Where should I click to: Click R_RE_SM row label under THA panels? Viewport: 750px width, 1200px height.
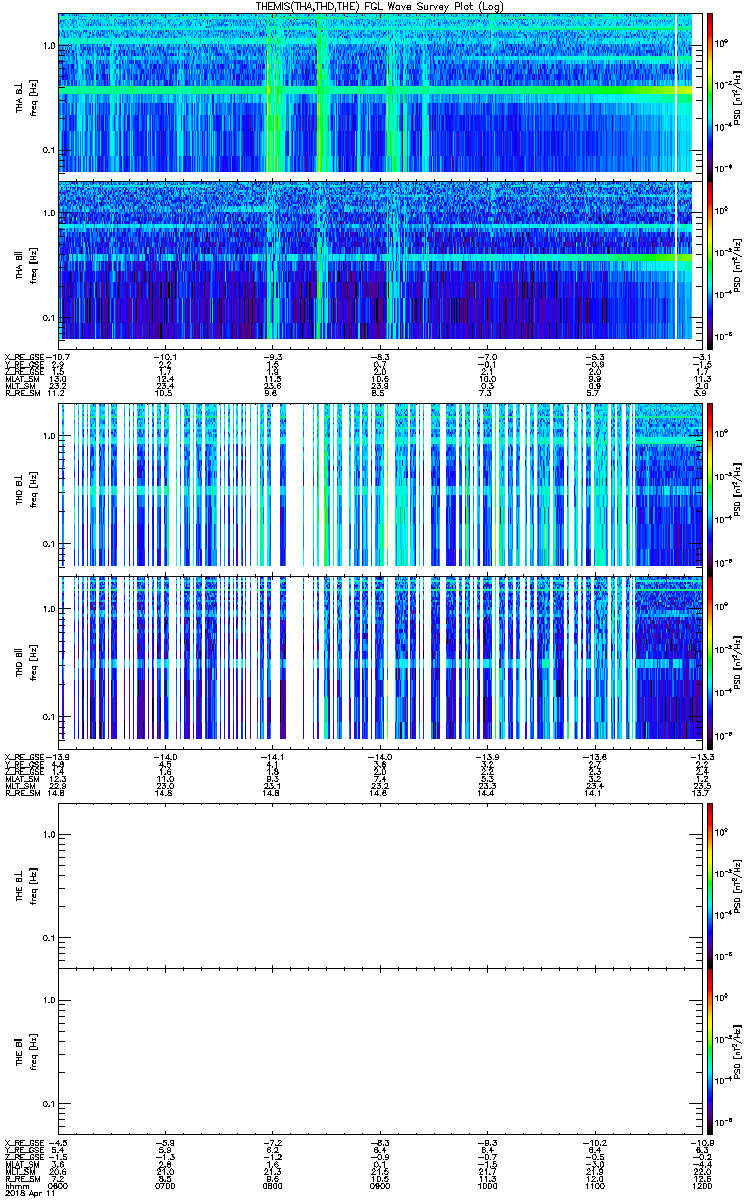pos(21,393)
